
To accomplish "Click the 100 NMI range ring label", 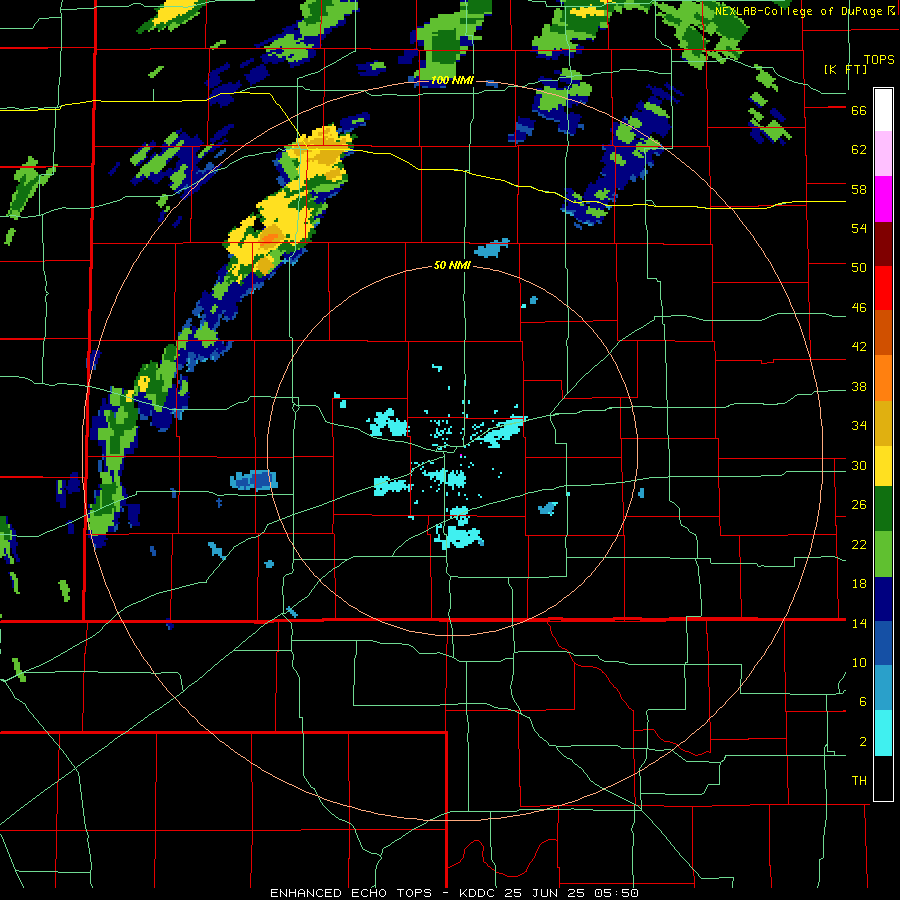I will pos(452,81).
